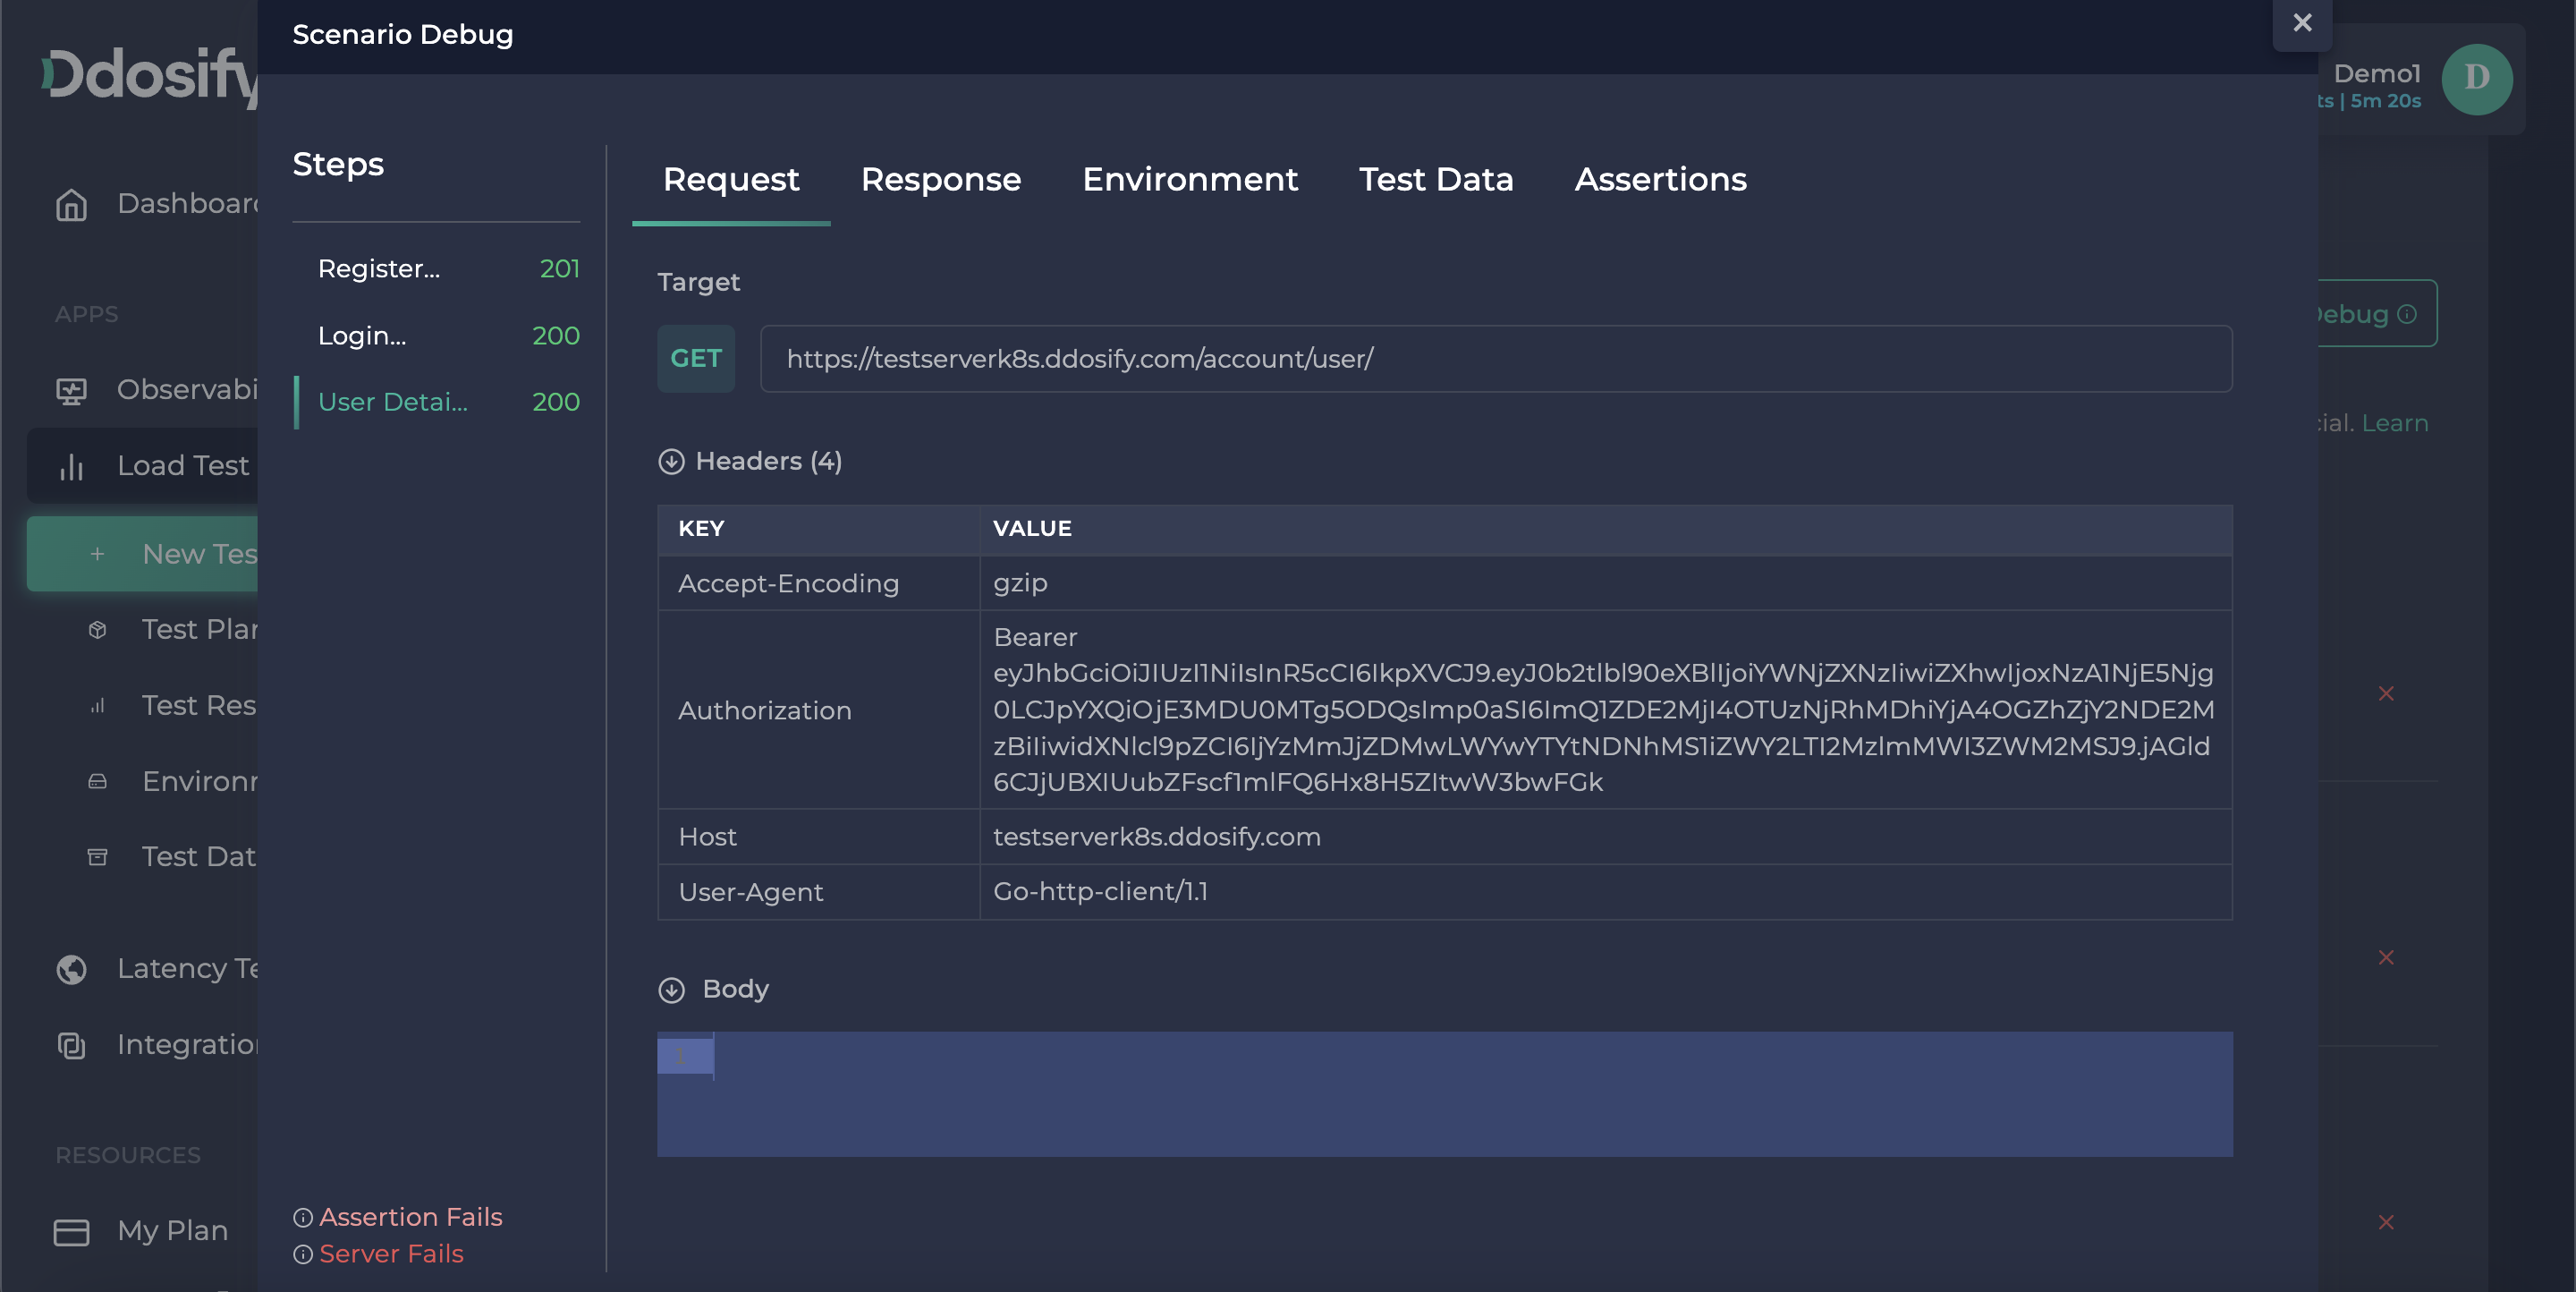Open Environments from the sidebar icon

point(97,782)
